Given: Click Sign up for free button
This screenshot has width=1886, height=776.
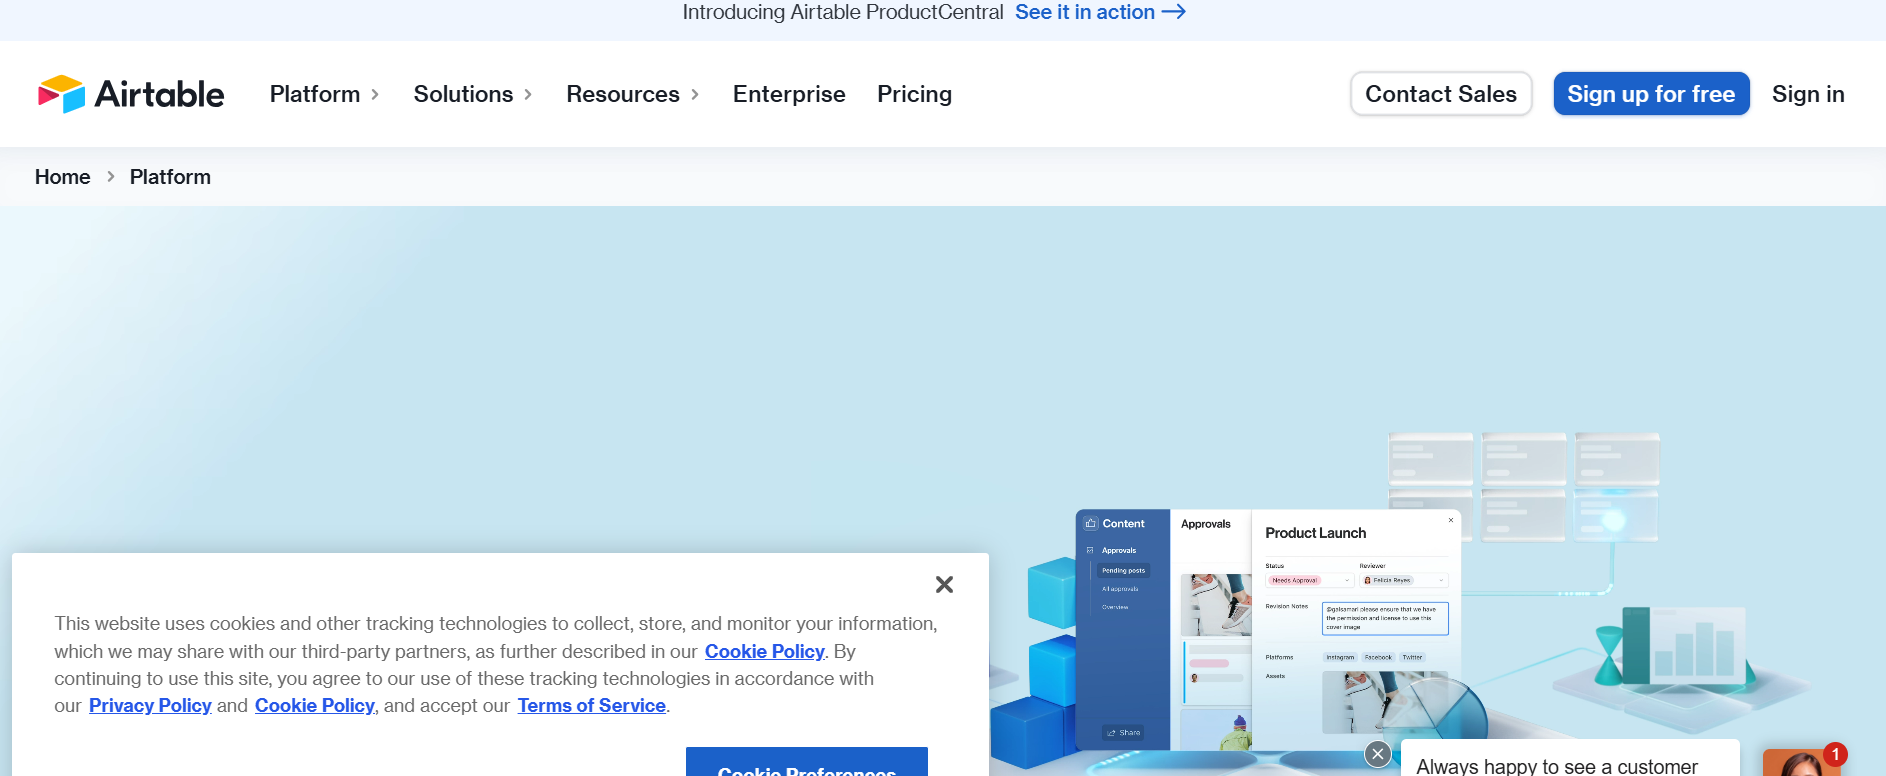Looking at the screenshot, I should point(1651,94).
